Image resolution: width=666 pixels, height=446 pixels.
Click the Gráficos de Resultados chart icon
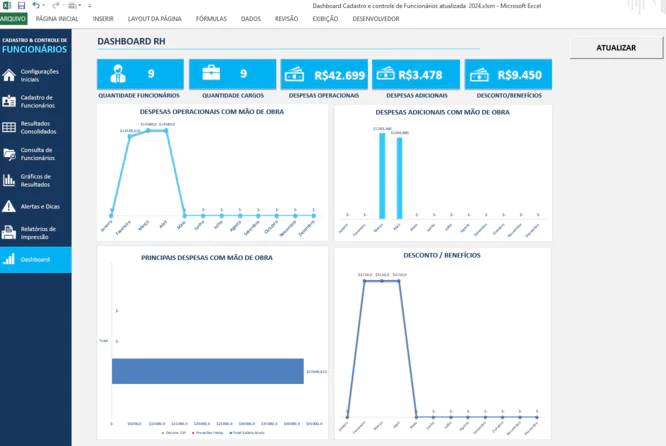[9, 180]
